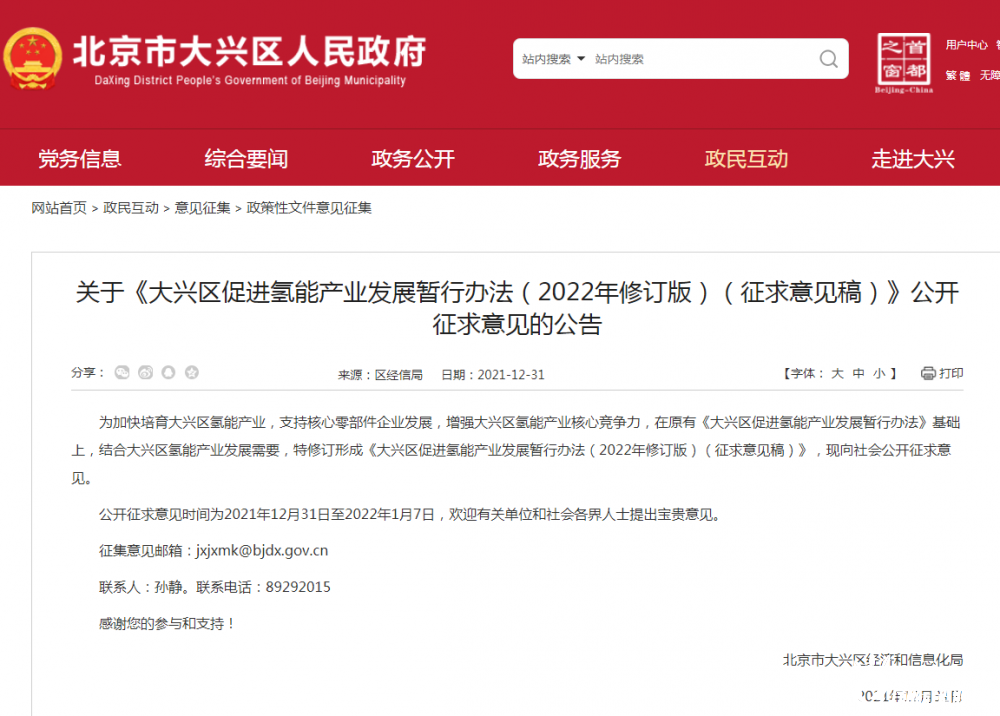Click the fourth share icon (star)

click(x=192, y=373)
